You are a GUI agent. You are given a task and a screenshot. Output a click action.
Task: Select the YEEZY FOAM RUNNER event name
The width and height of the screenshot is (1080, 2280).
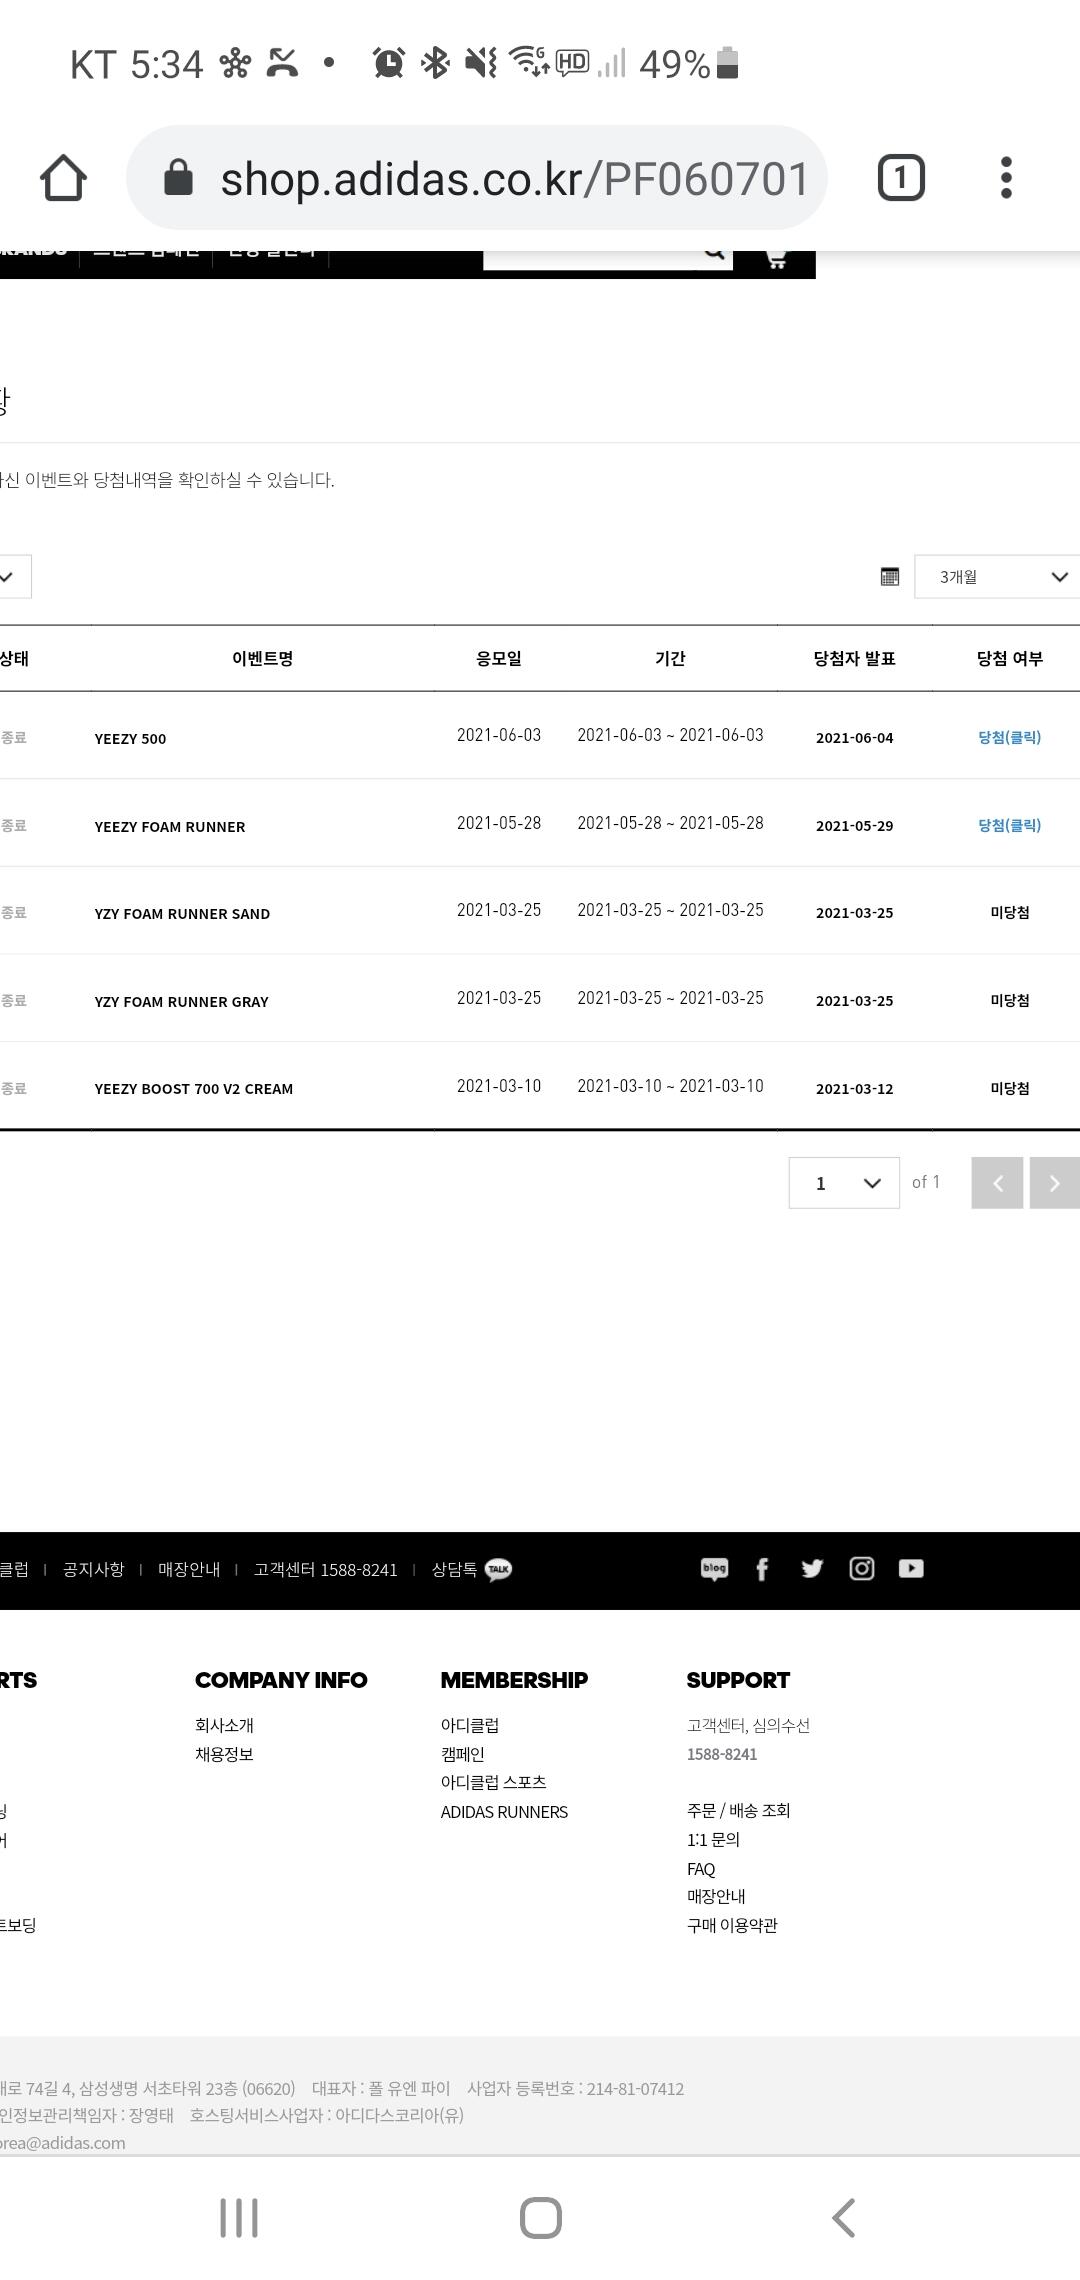[170, 827]
